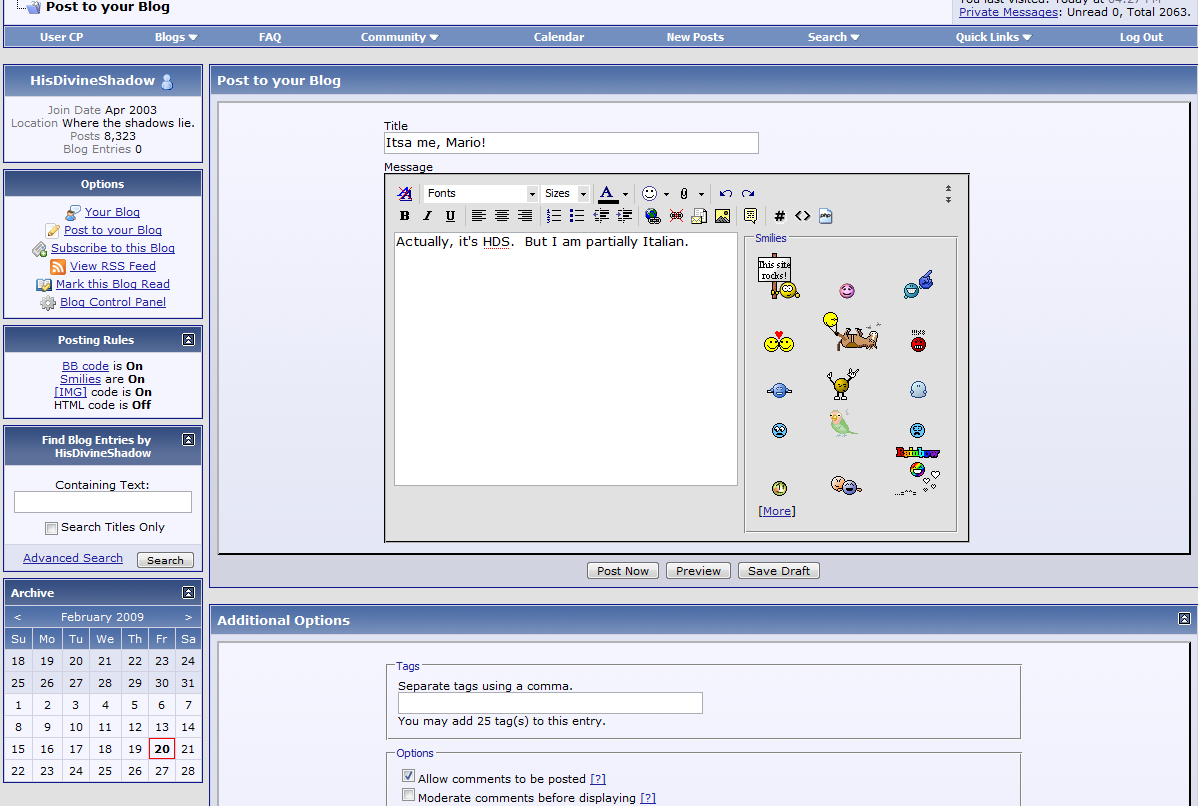
Task: Apply underline formatting
Action: click(450, 216)
